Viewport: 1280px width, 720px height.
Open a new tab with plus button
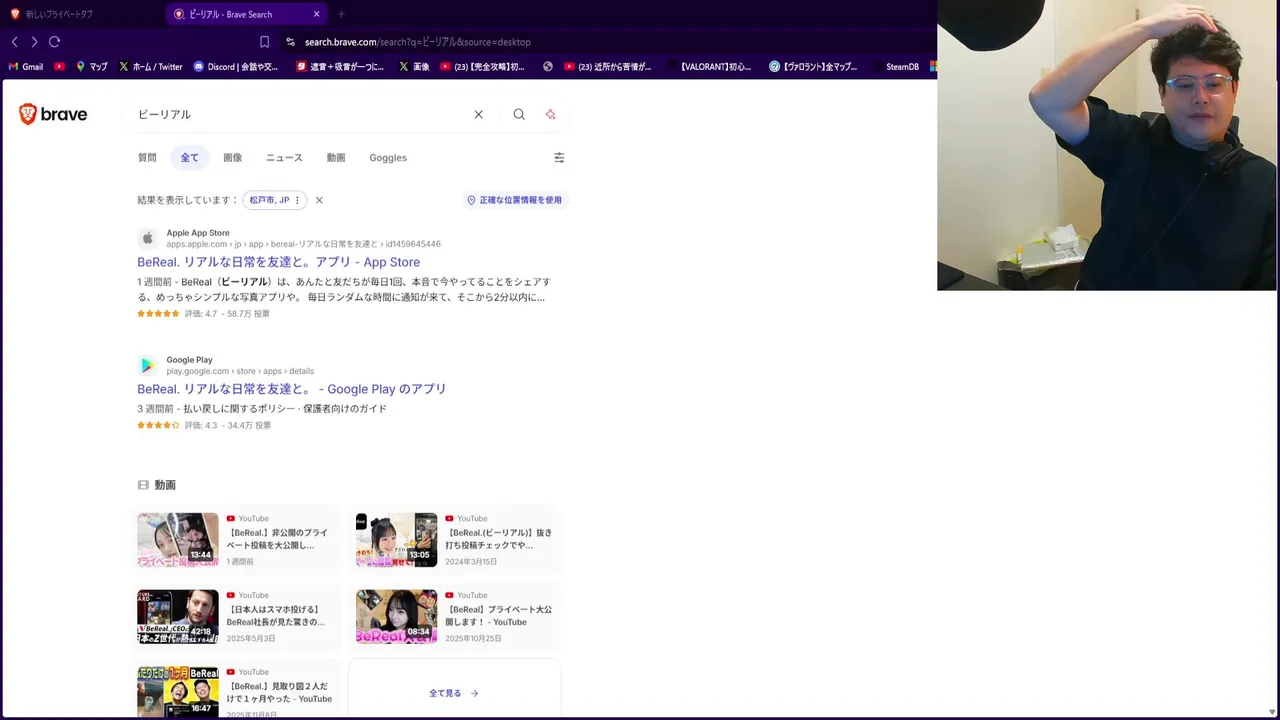click(341, 14)
